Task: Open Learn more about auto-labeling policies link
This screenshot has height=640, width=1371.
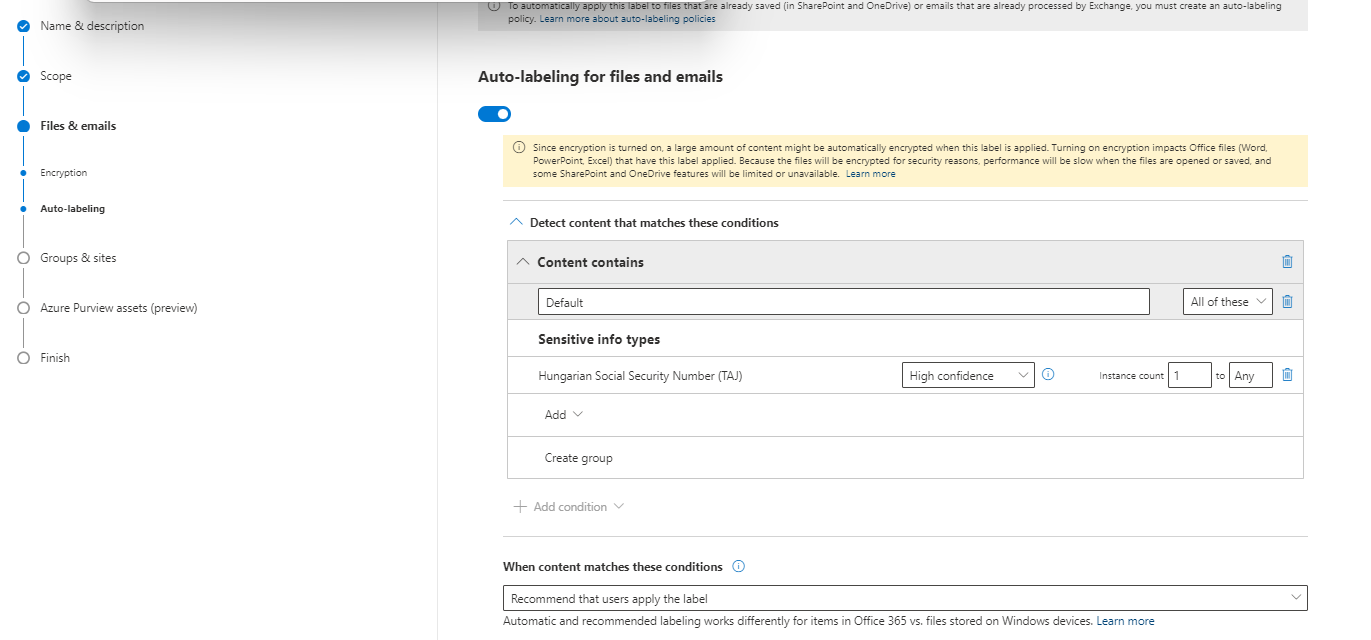Action: coord(627,19)
